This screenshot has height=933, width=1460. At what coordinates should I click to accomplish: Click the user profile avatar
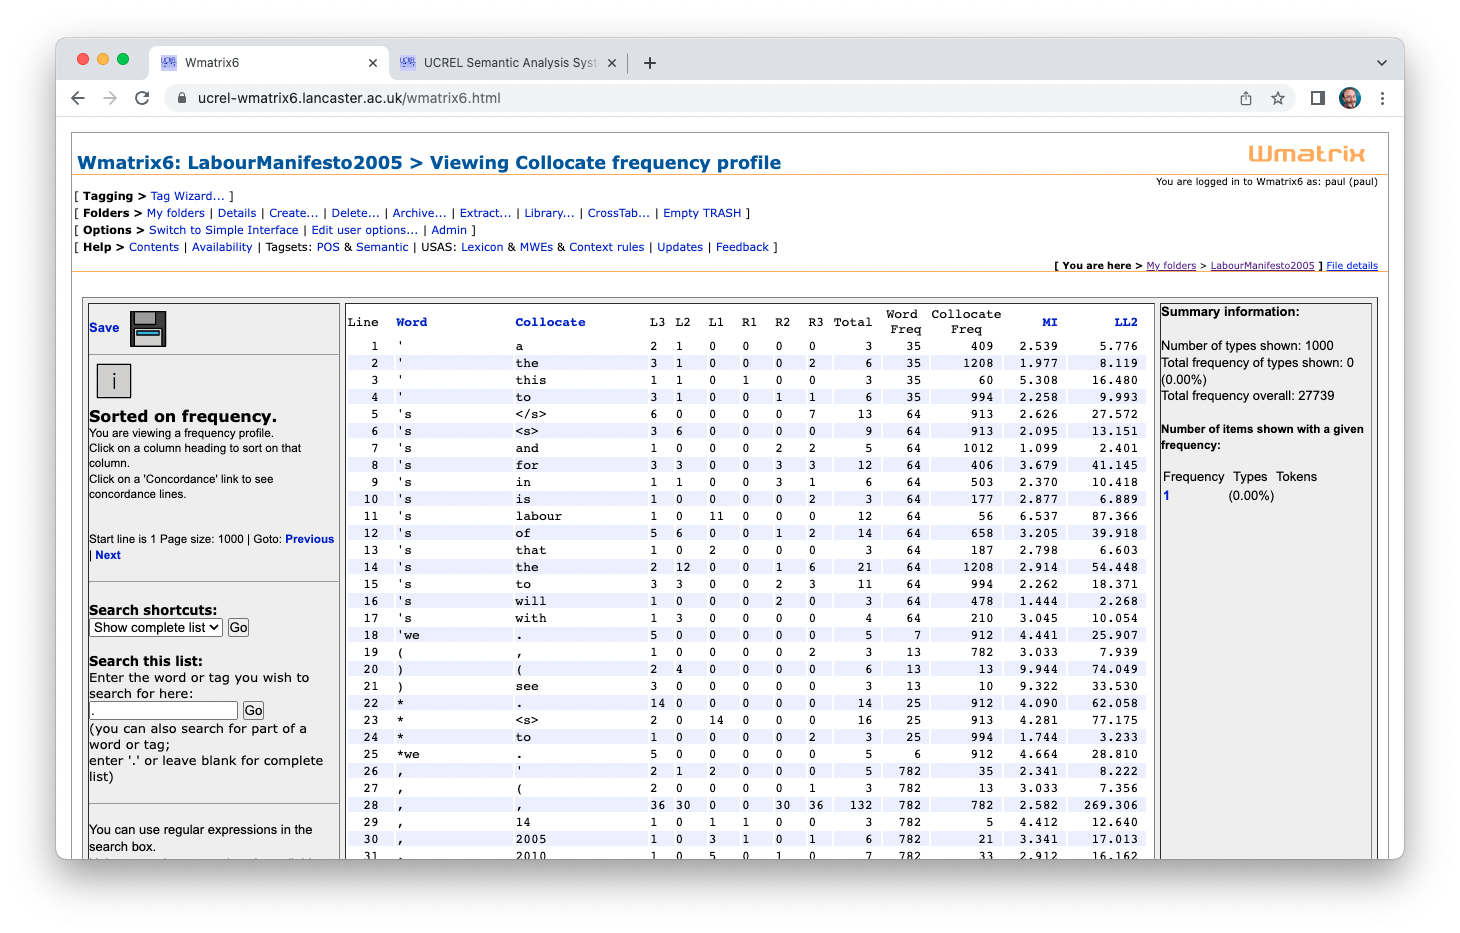tap(1349, 98)
